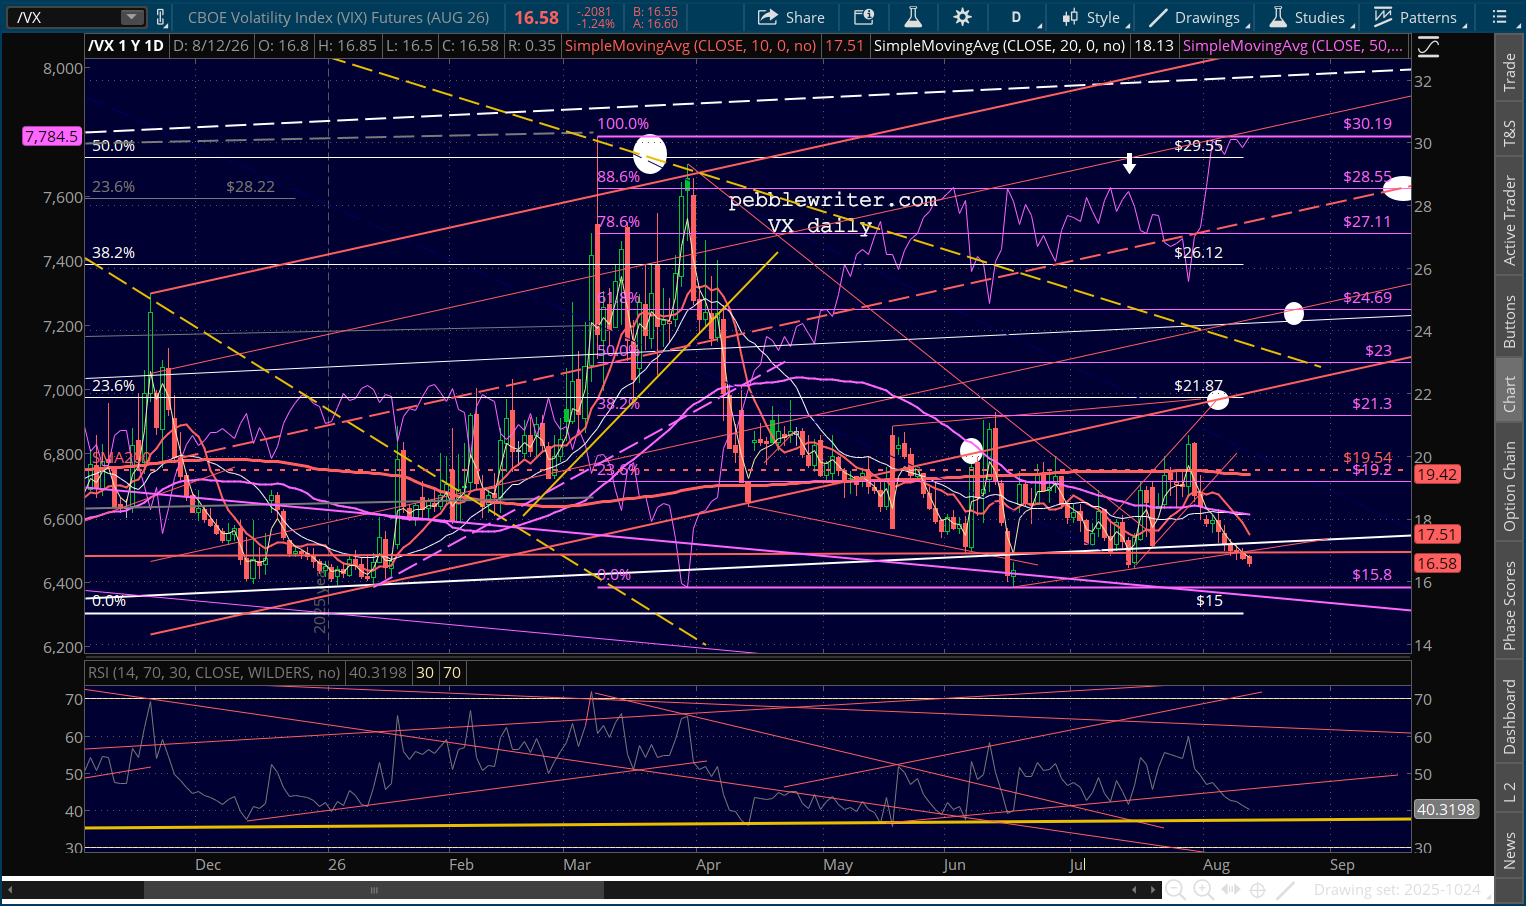Screen dimensions: 1526x906
Task: Click the 40.3198 RSI value bubble
Action: pyautogui.click(x=1446, y=810)
